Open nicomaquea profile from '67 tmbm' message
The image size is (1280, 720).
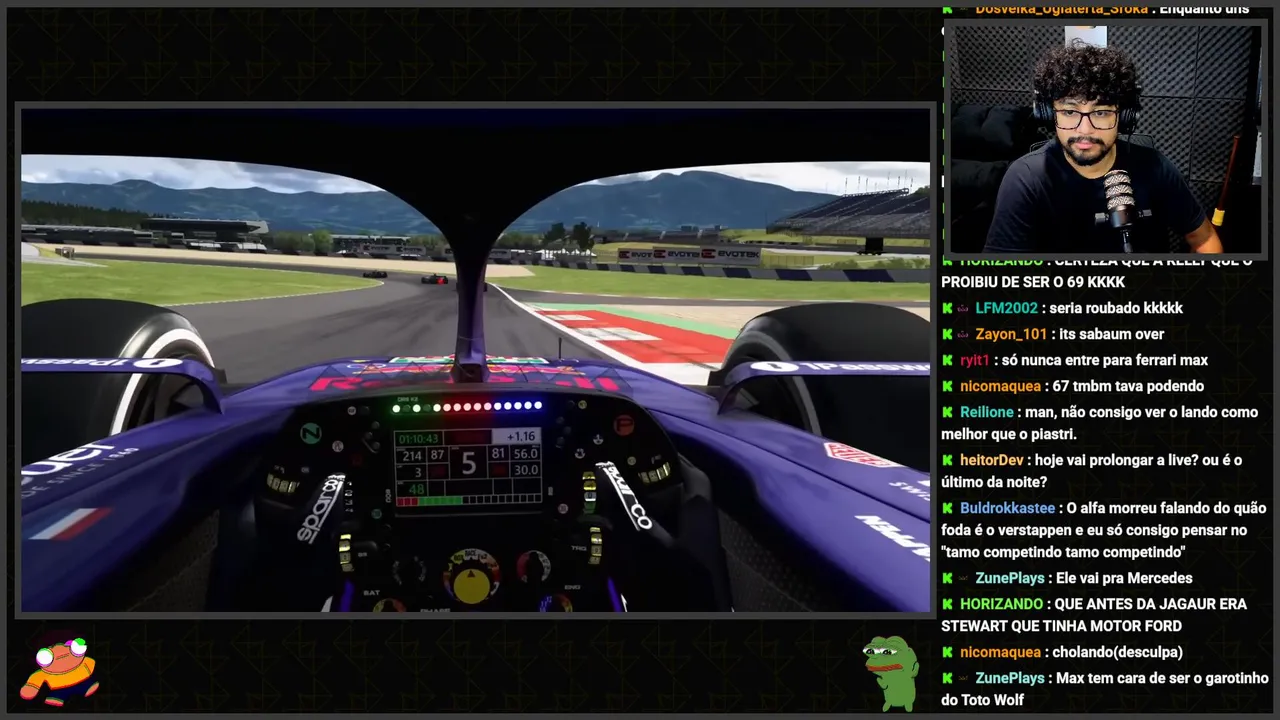point(1001,386)
